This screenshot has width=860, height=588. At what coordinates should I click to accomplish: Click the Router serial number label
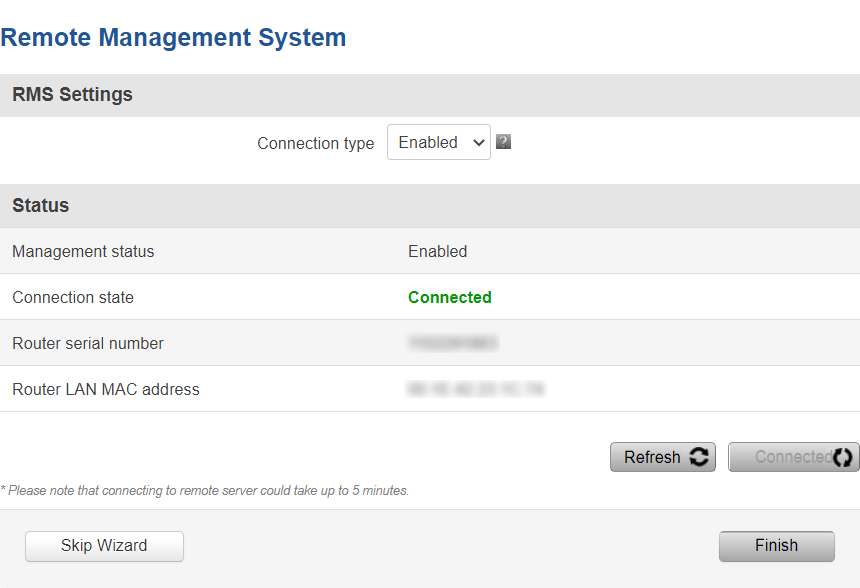pos(88,343)
